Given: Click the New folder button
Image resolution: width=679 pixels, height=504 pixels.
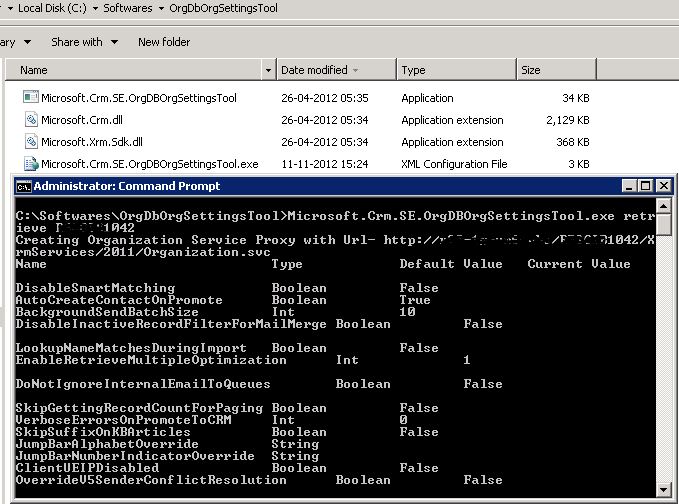Looking at the screenshot, I should click(164, 42).
